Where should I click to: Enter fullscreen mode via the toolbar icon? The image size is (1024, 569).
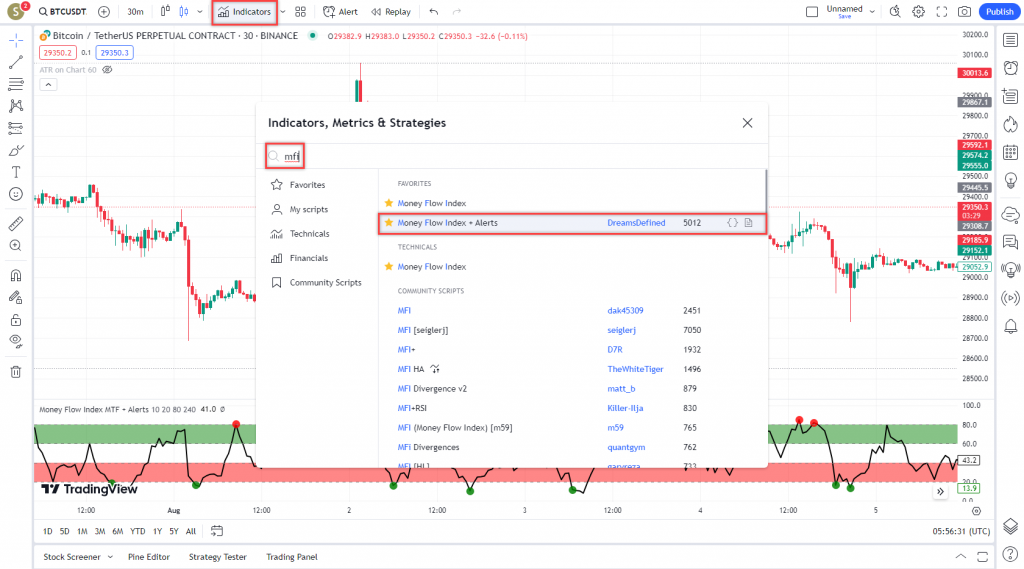941,12
